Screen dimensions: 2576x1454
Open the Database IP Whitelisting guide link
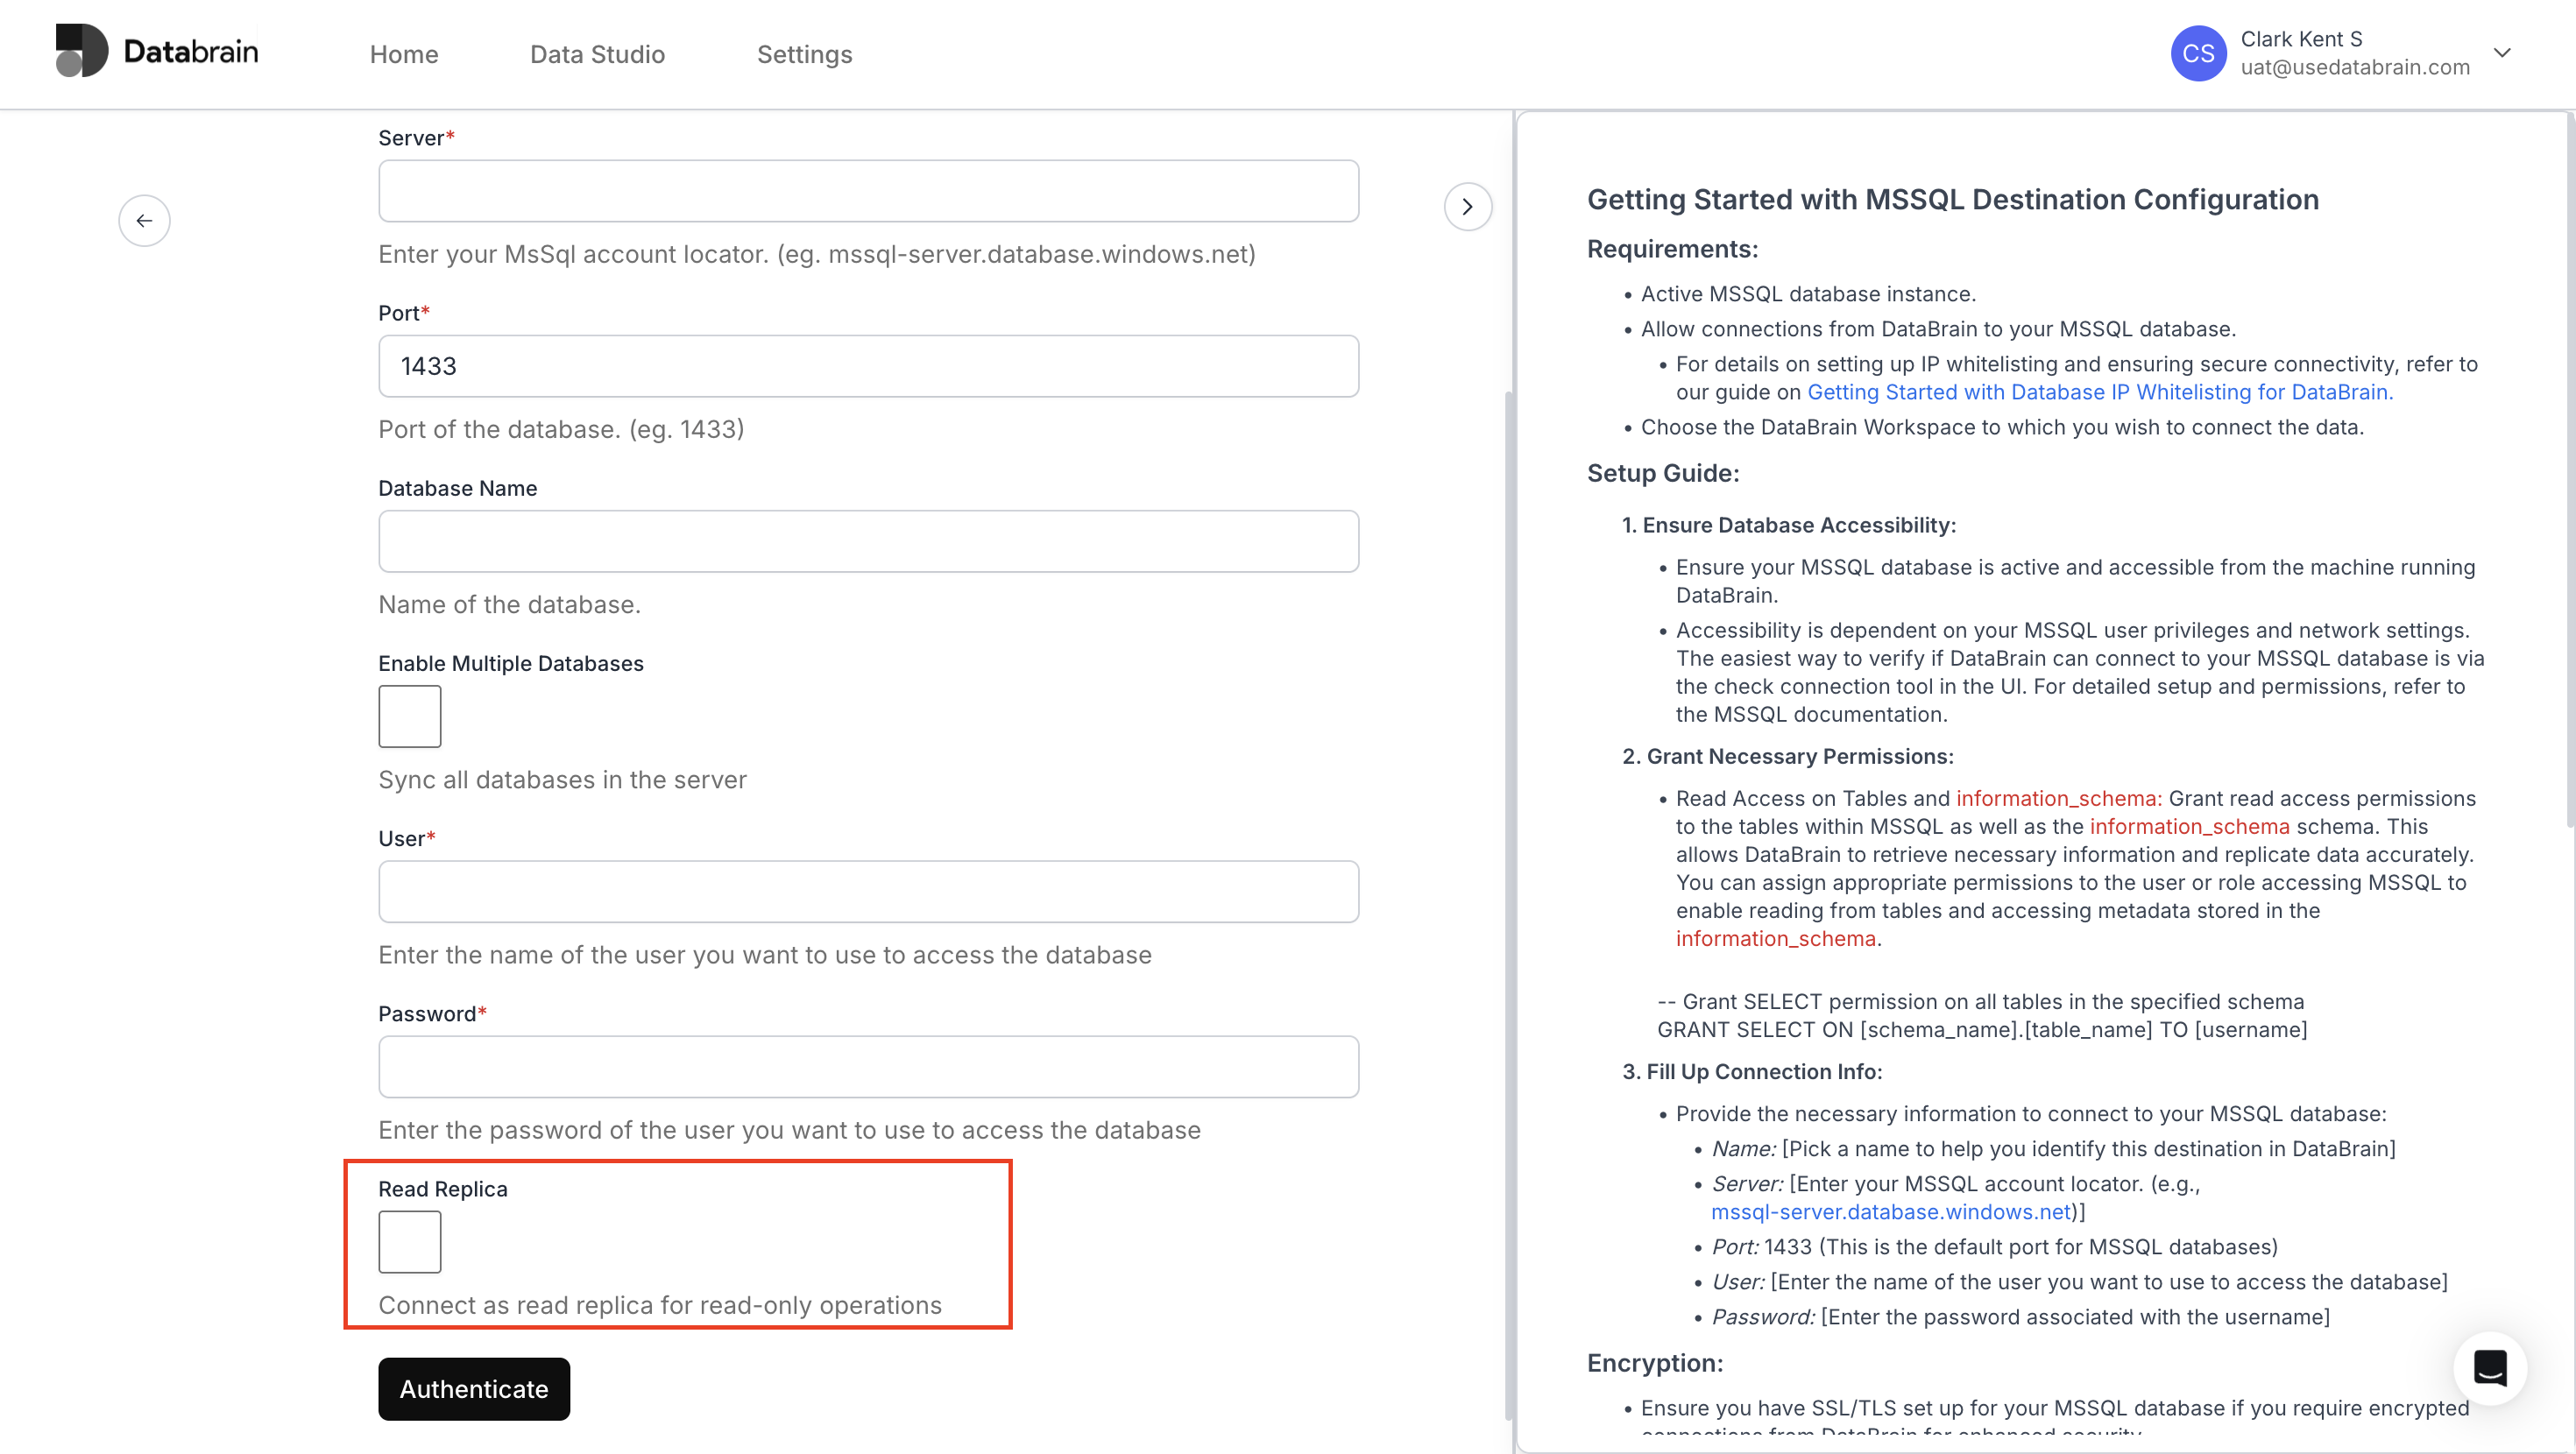coord(2099,392)
